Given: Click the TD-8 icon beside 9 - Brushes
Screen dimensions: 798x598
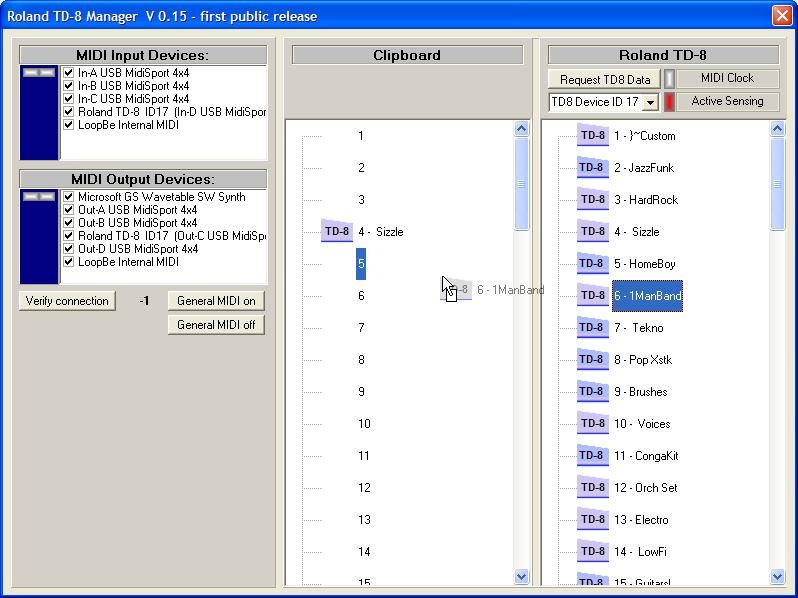Looking at the screenshot, I should (x=593, y=392).
